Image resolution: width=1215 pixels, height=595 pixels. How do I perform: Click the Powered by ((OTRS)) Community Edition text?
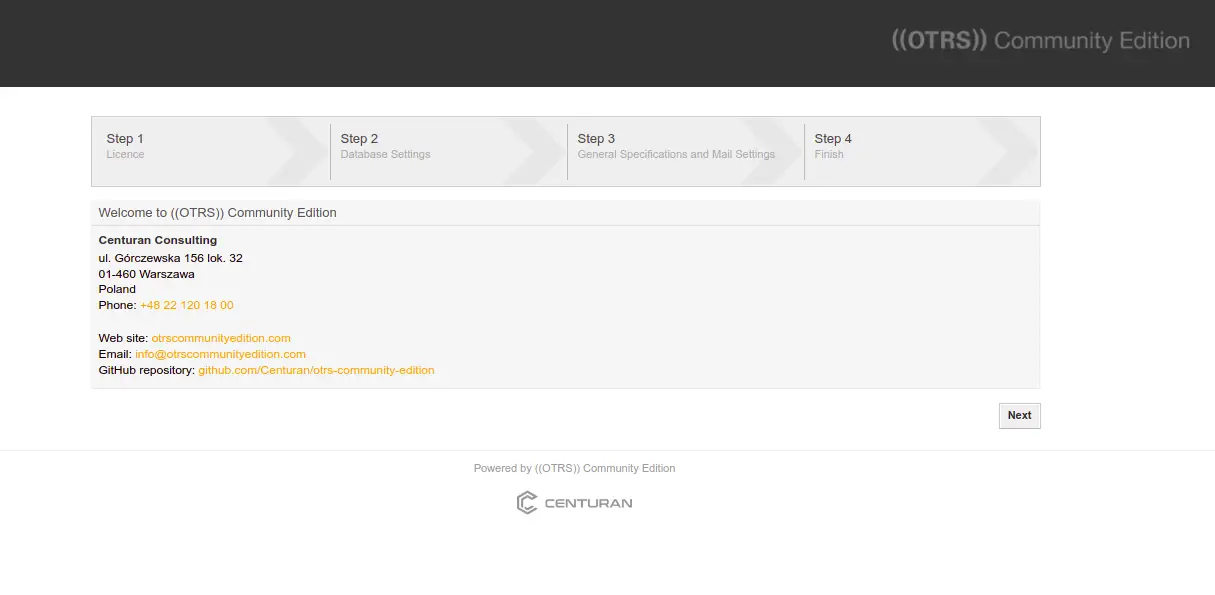click(x=574, y=468)
